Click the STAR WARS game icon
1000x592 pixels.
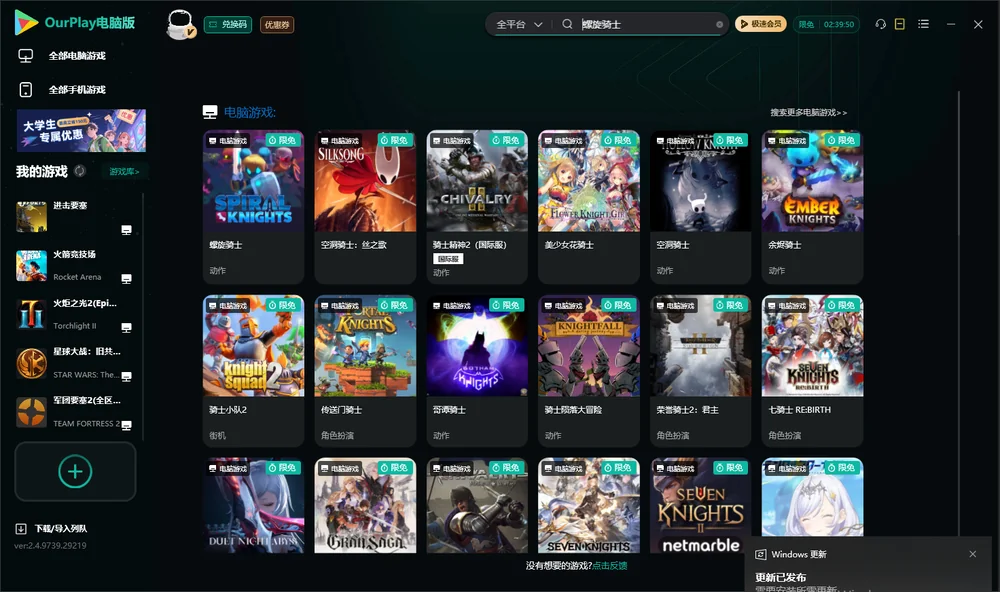tap(31, 364)
